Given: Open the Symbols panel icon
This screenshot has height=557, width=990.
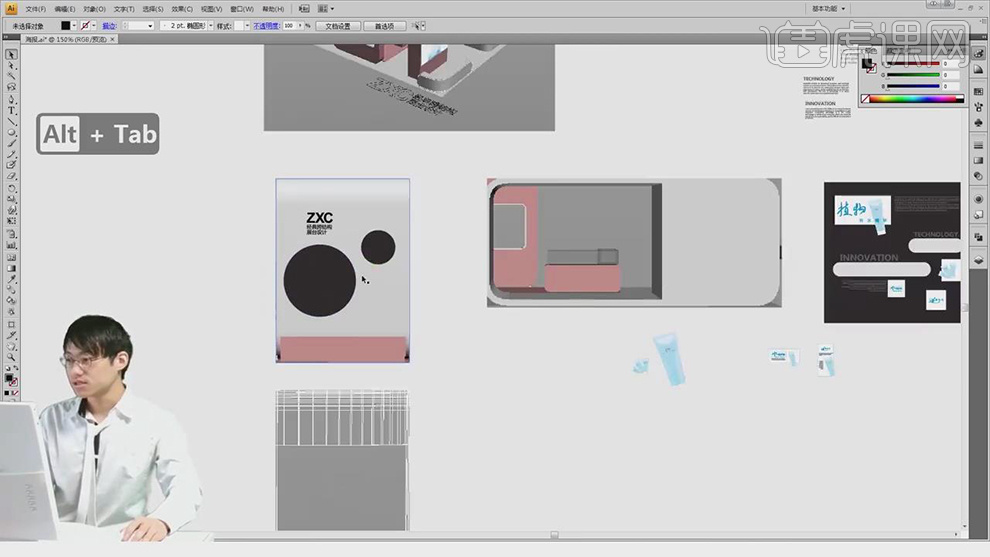Looking at the screenshot, I should [978, 122].
